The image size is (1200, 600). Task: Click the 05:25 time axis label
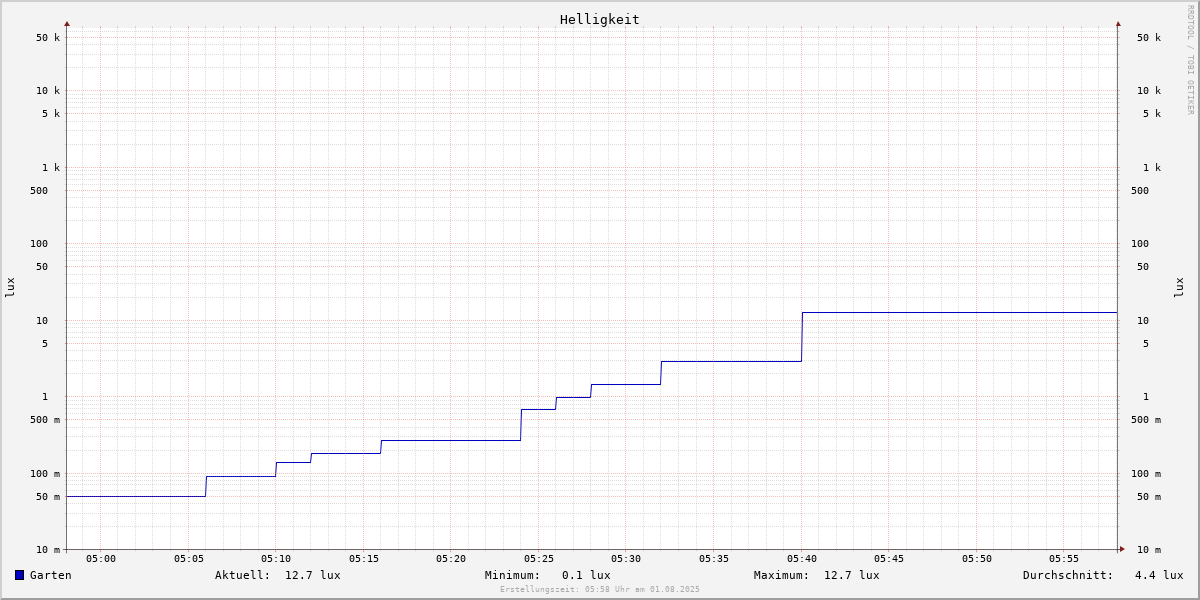(x=539, y=558)
